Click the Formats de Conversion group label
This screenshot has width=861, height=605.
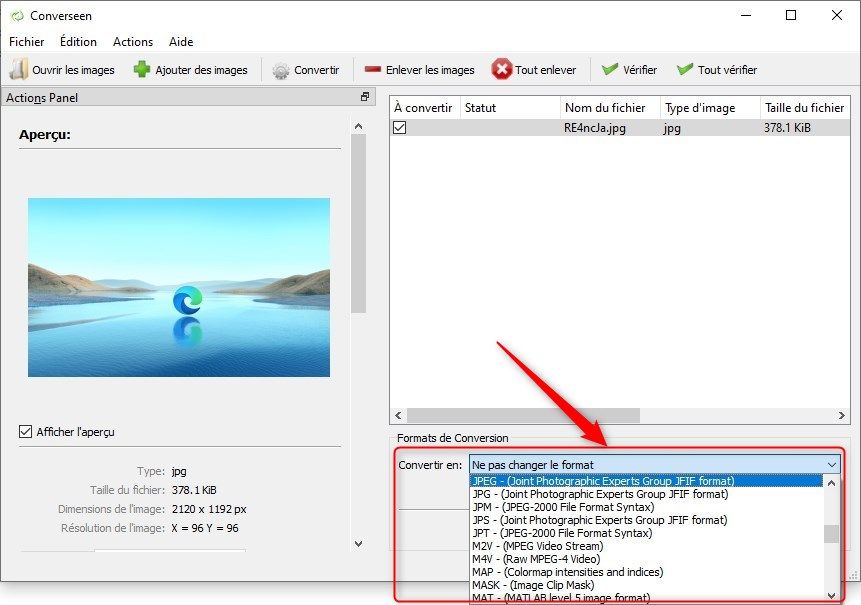click(452, 438)
